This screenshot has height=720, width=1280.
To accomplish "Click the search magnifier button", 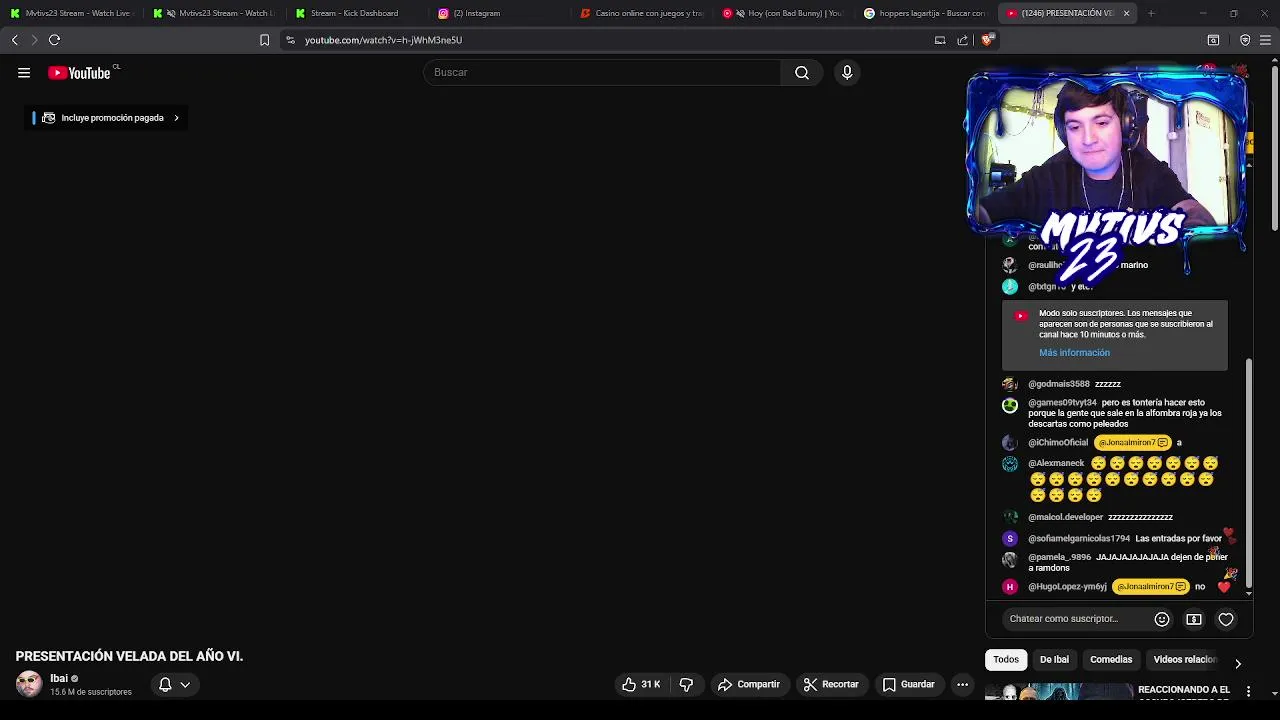I will [802, 72].
